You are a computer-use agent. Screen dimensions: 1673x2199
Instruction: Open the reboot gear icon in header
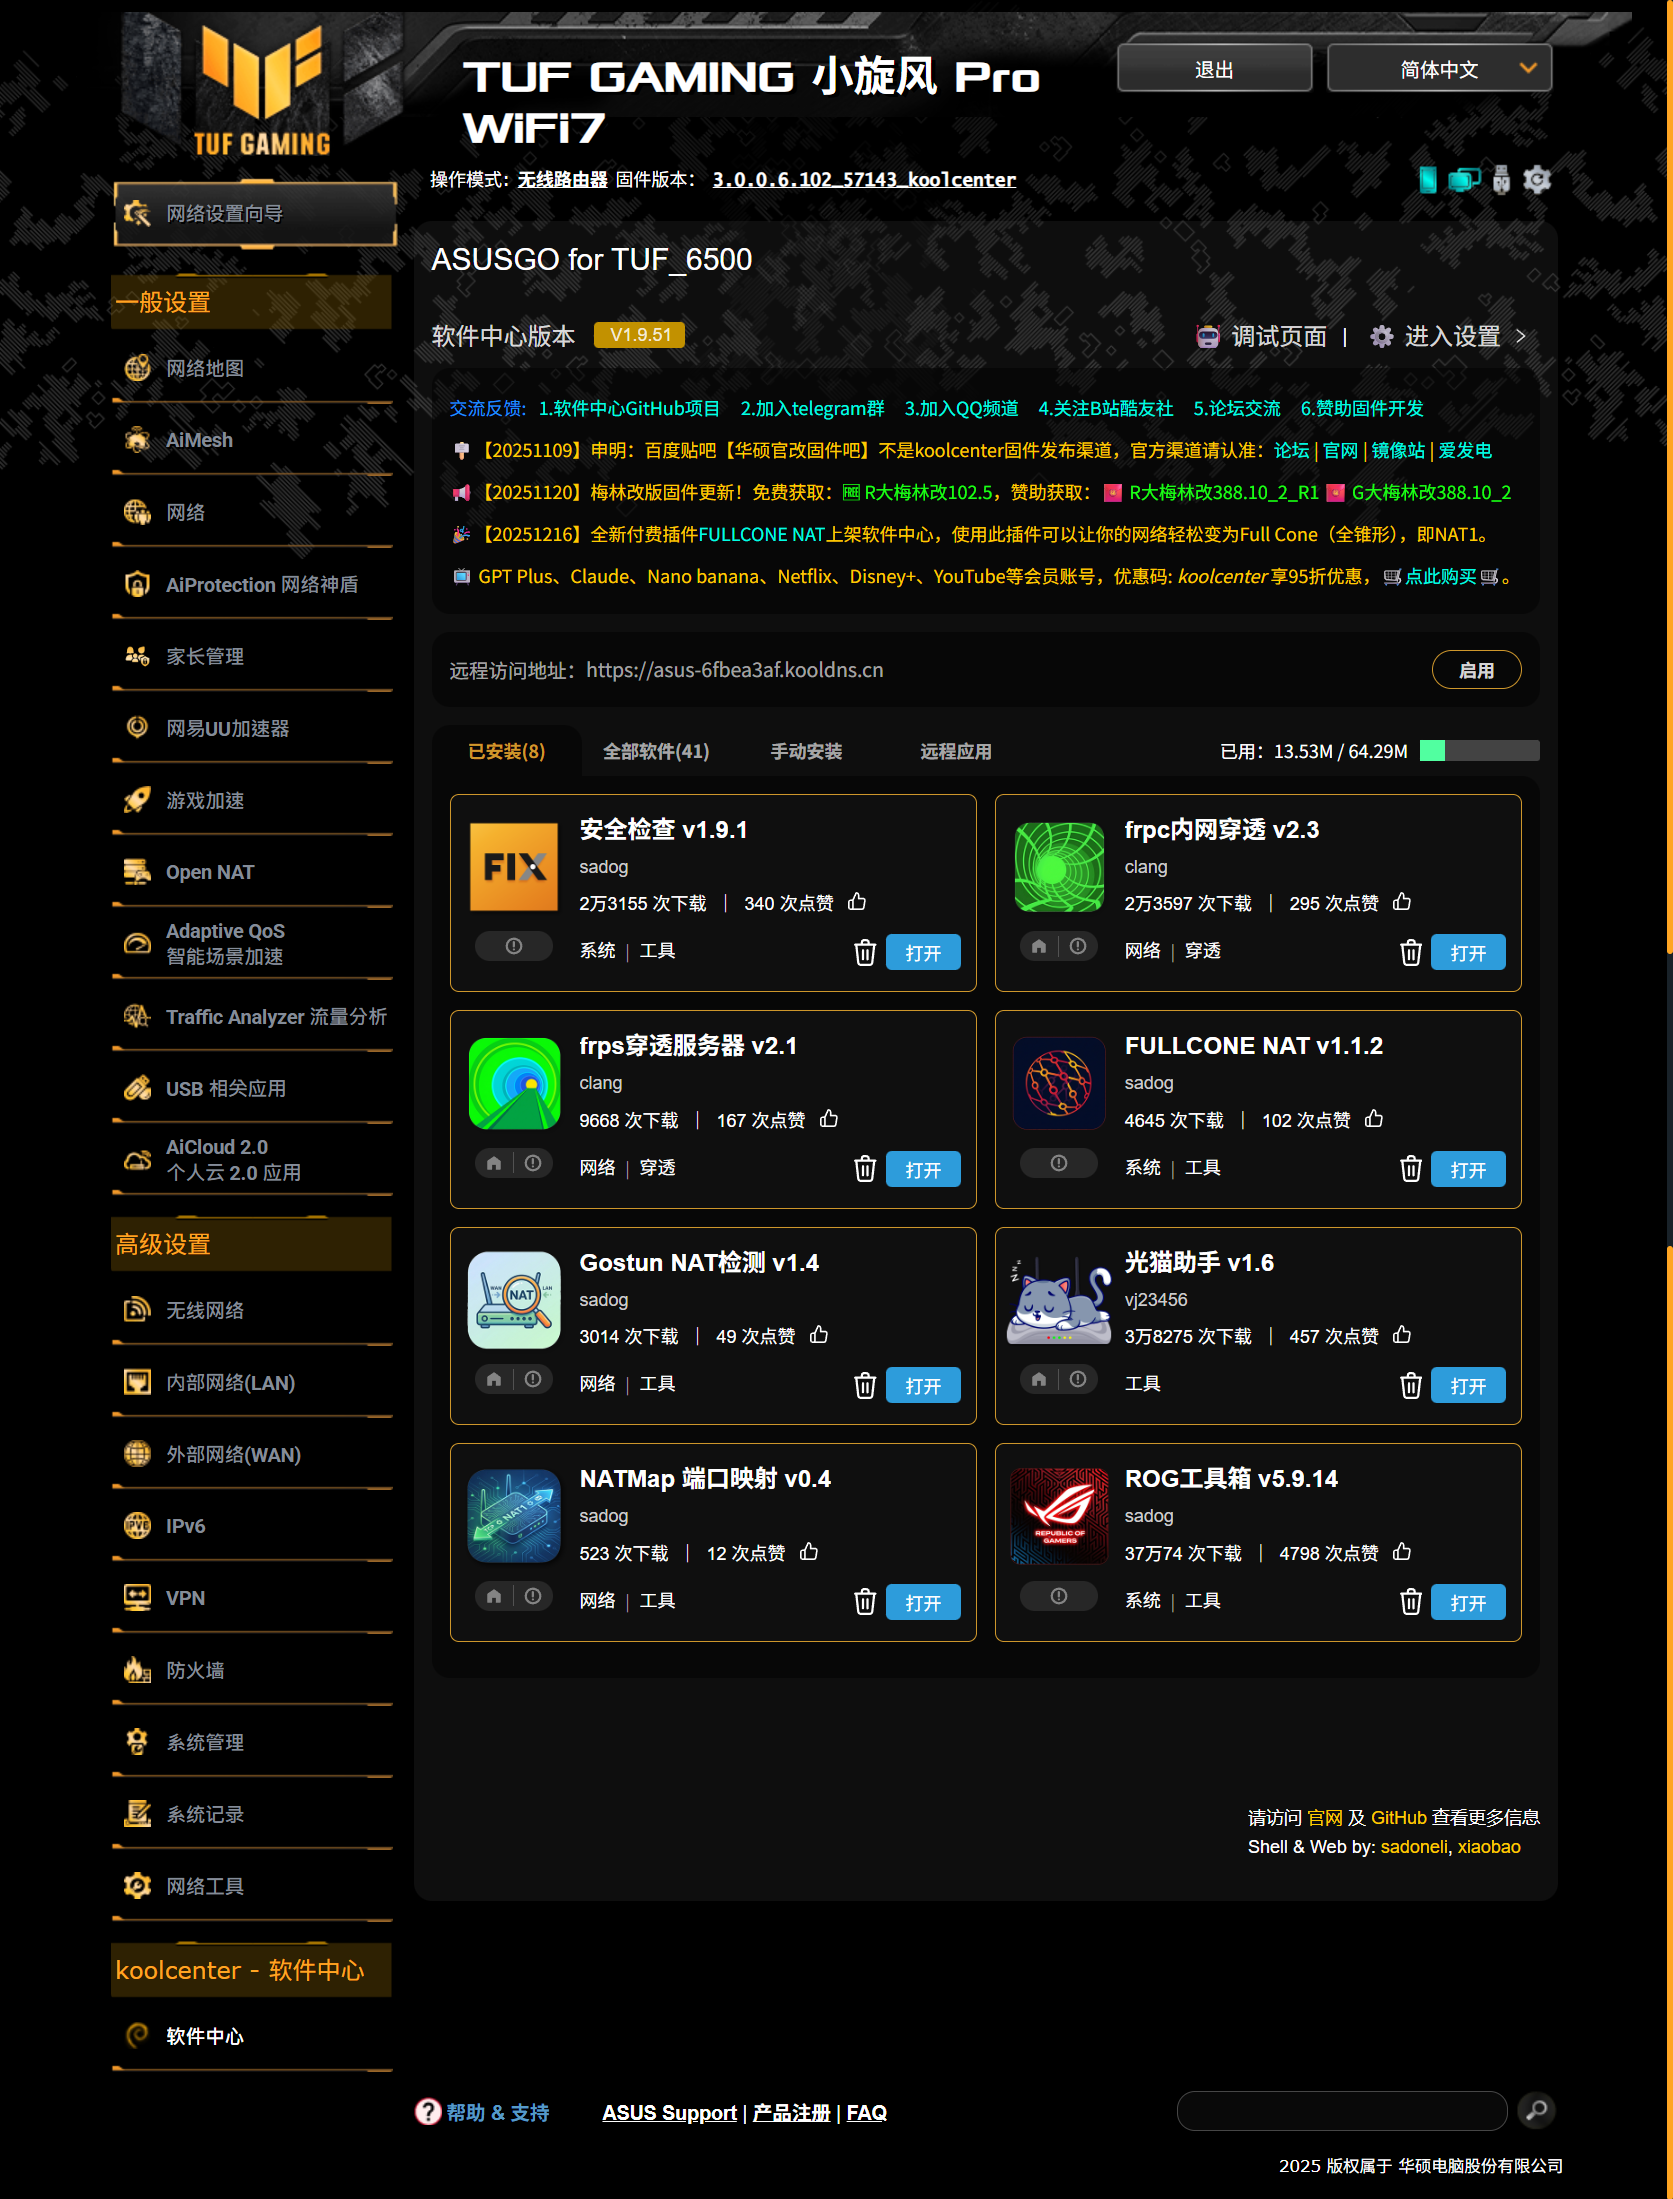[1537, 180]
